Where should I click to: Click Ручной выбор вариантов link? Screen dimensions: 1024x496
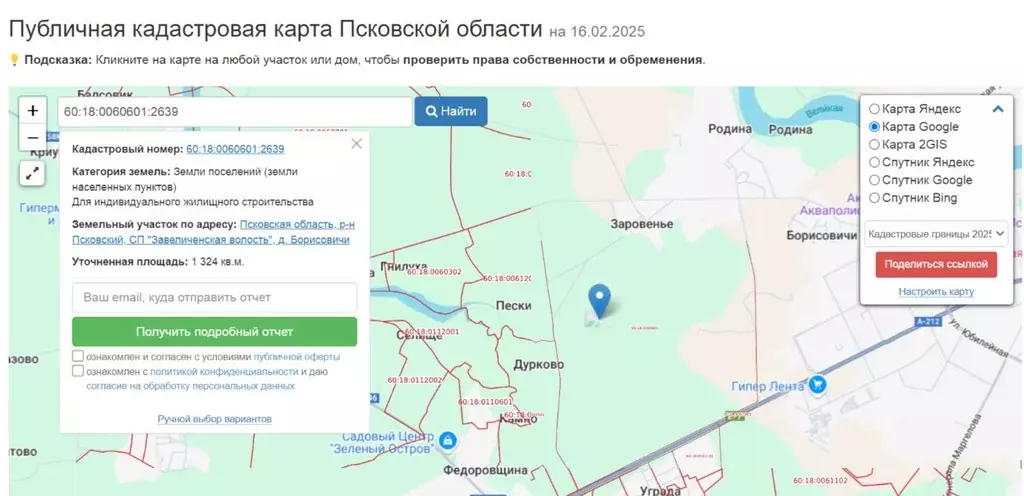pyautogui.click(x=214, y=419)
